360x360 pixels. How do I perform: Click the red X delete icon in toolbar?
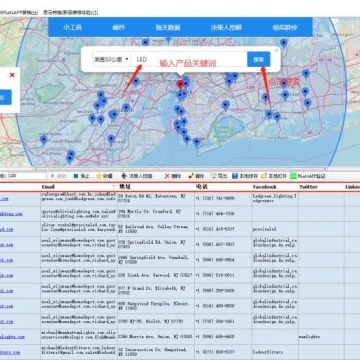pyautogui.click(x=167, y=176)
